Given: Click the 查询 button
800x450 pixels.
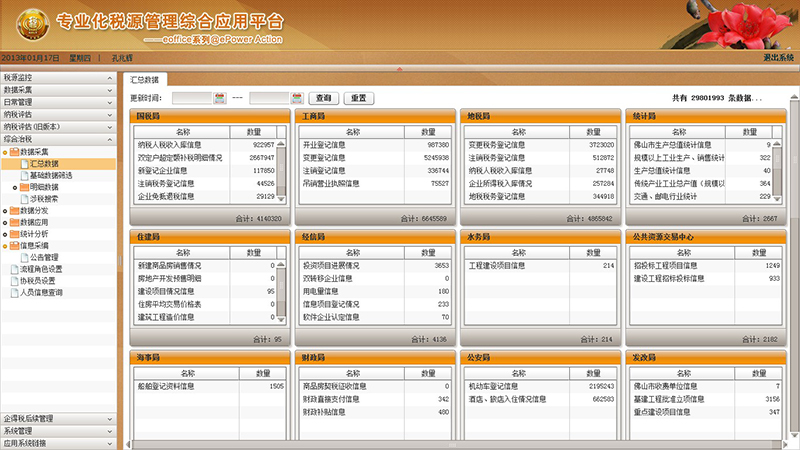Looking at the screenshot, I should 323,98.
